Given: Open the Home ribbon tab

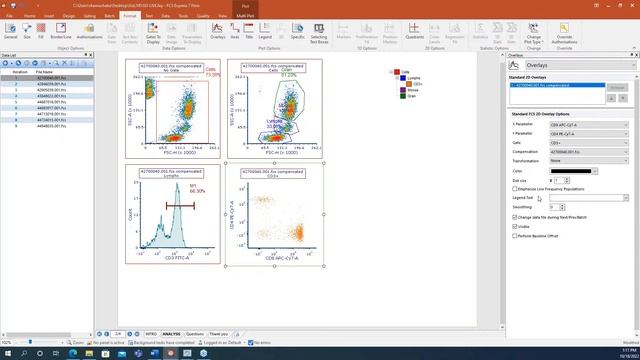Looking at the screenshot, I should pyautogui.click(x=29, y=16).
